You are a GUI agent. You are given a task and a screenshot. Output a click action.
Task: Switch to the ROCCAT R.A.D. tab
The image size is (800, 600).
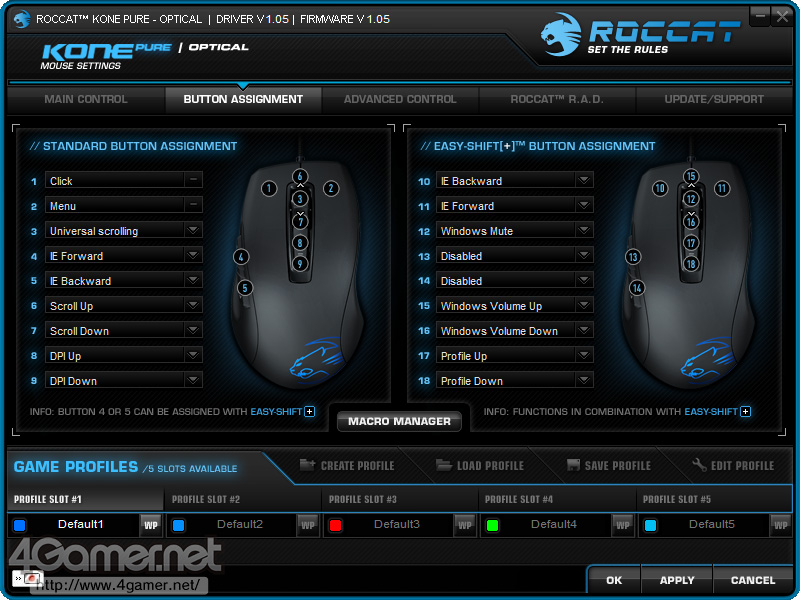[x=557, y=99]
